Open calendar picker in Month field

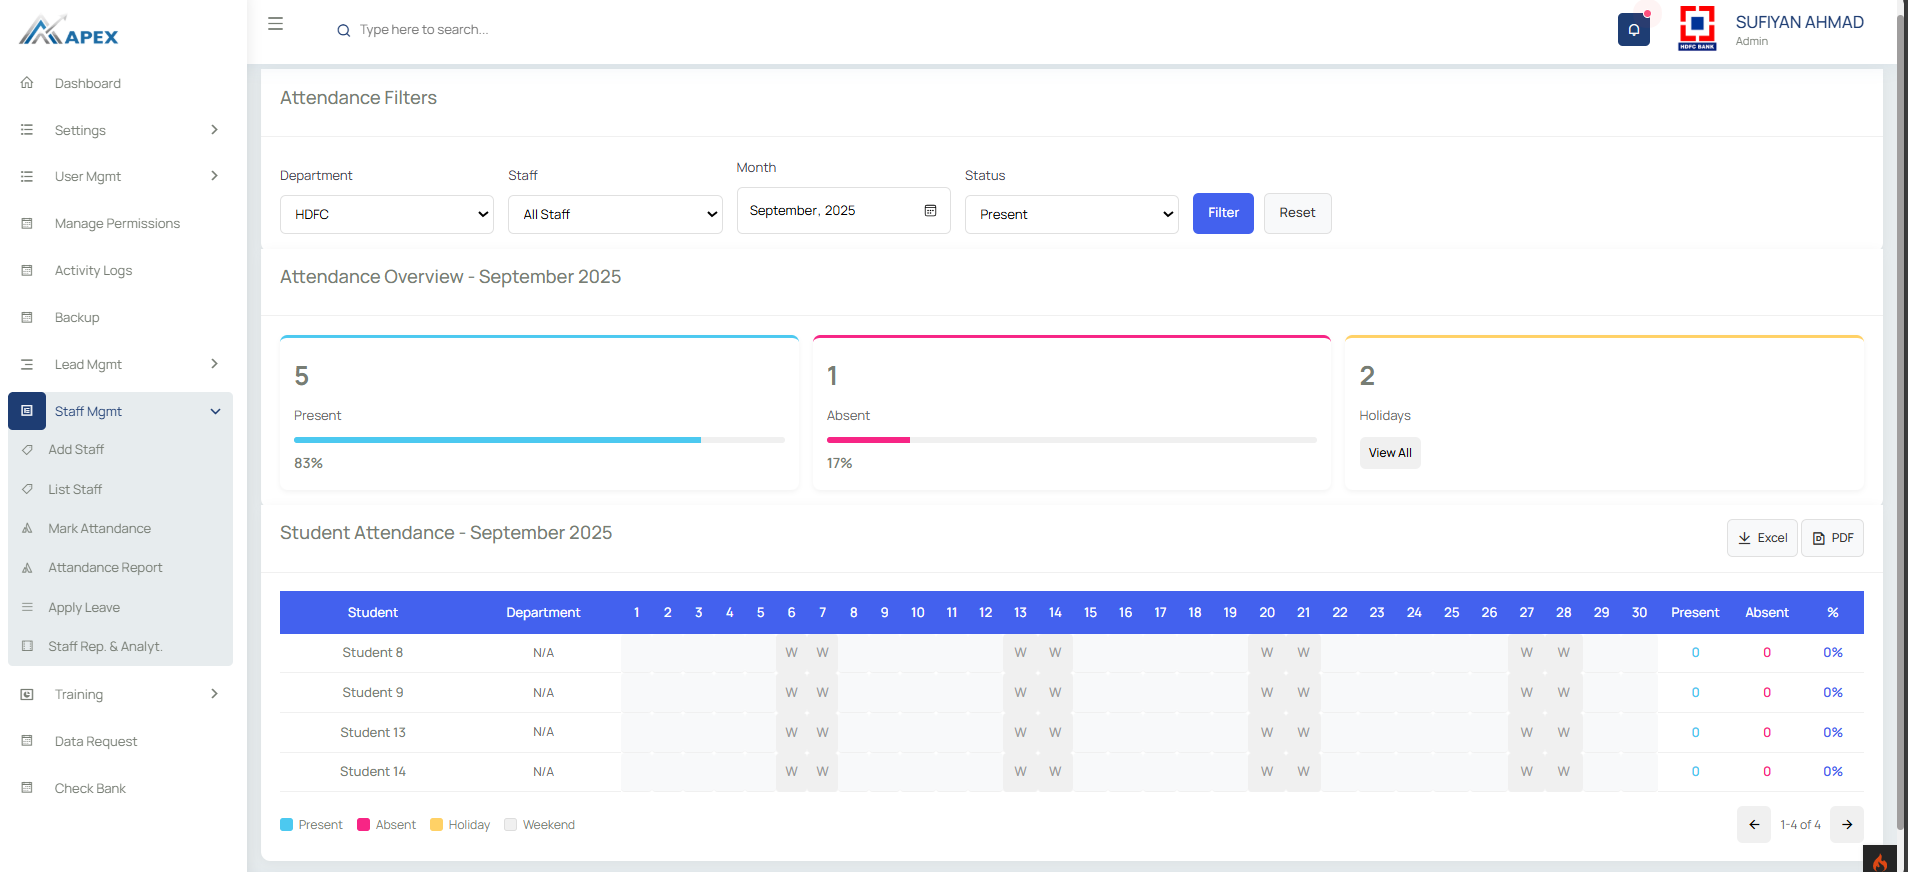(x=930, y=211)
